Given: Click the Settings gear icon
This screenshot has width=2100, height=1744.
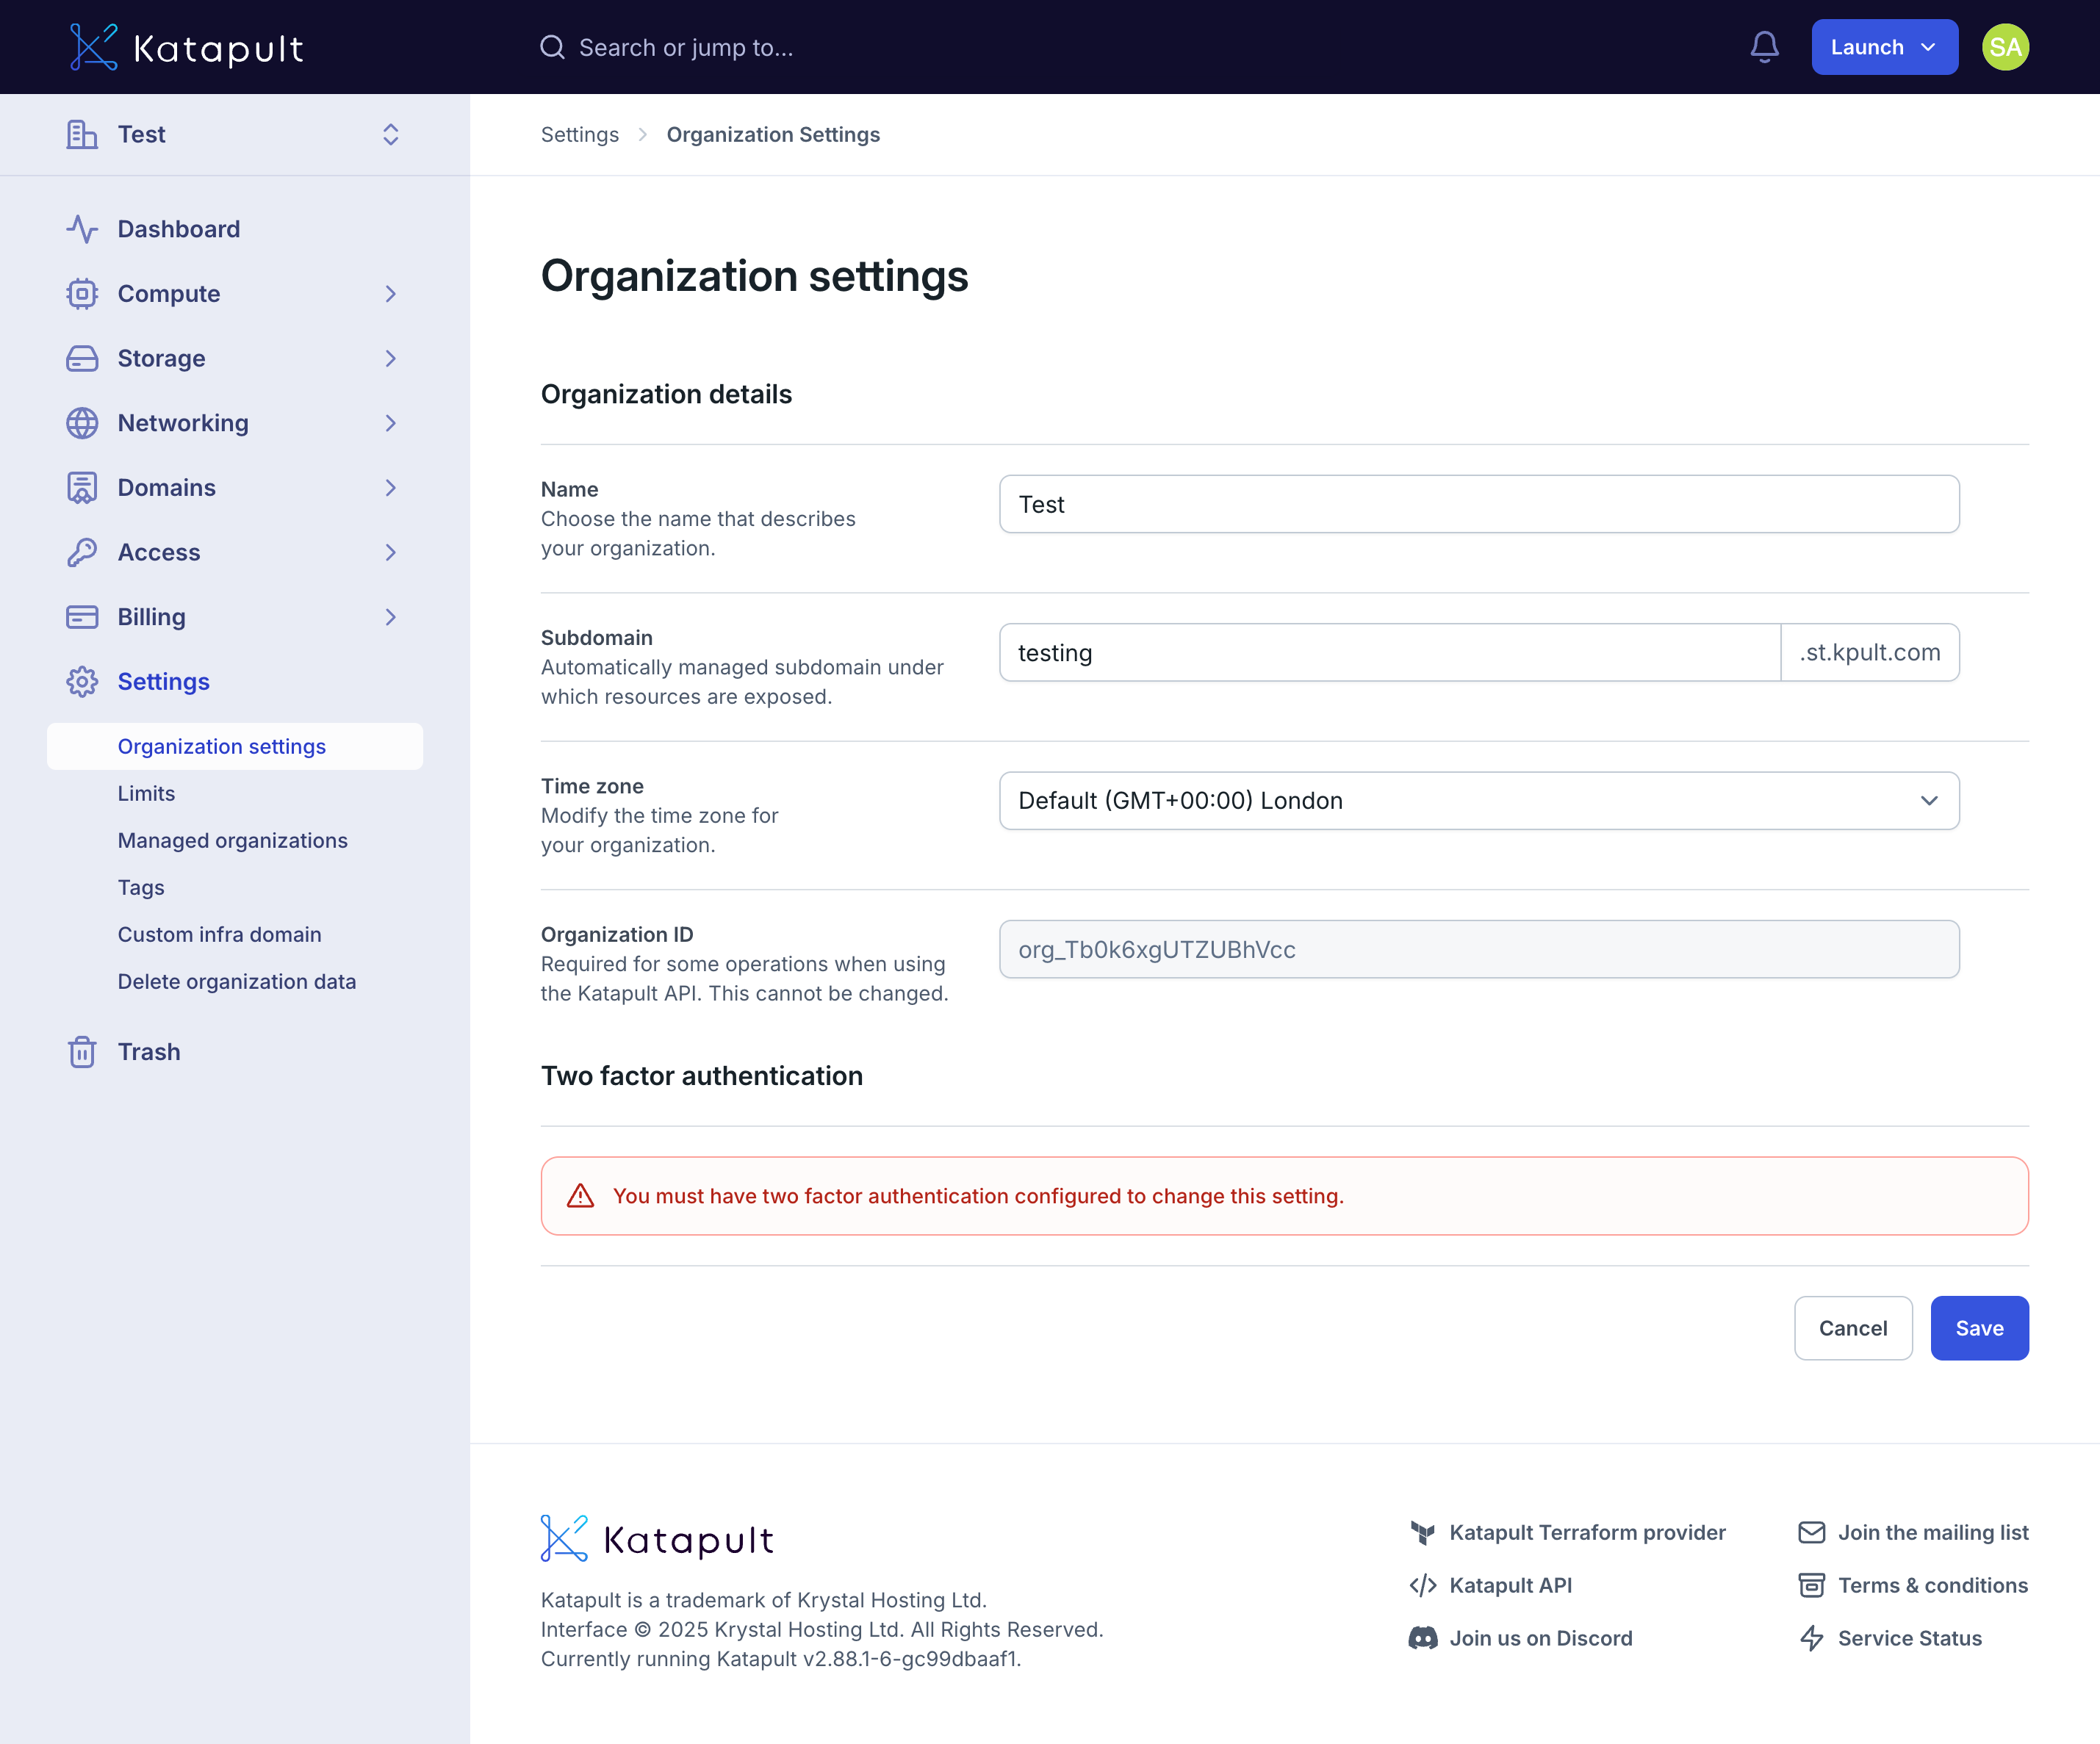Looking at the screenshot, I should click(82, 682).
